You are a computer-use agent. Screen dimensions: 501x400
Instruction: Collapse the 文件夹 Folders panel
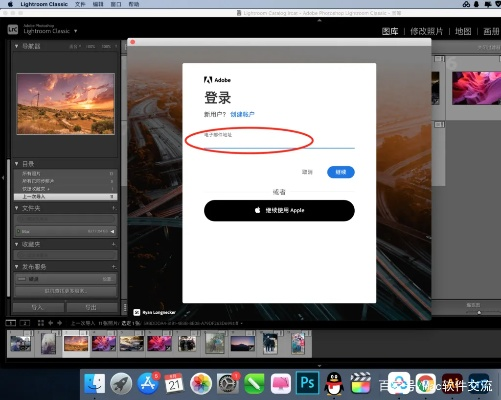point(16,208)
